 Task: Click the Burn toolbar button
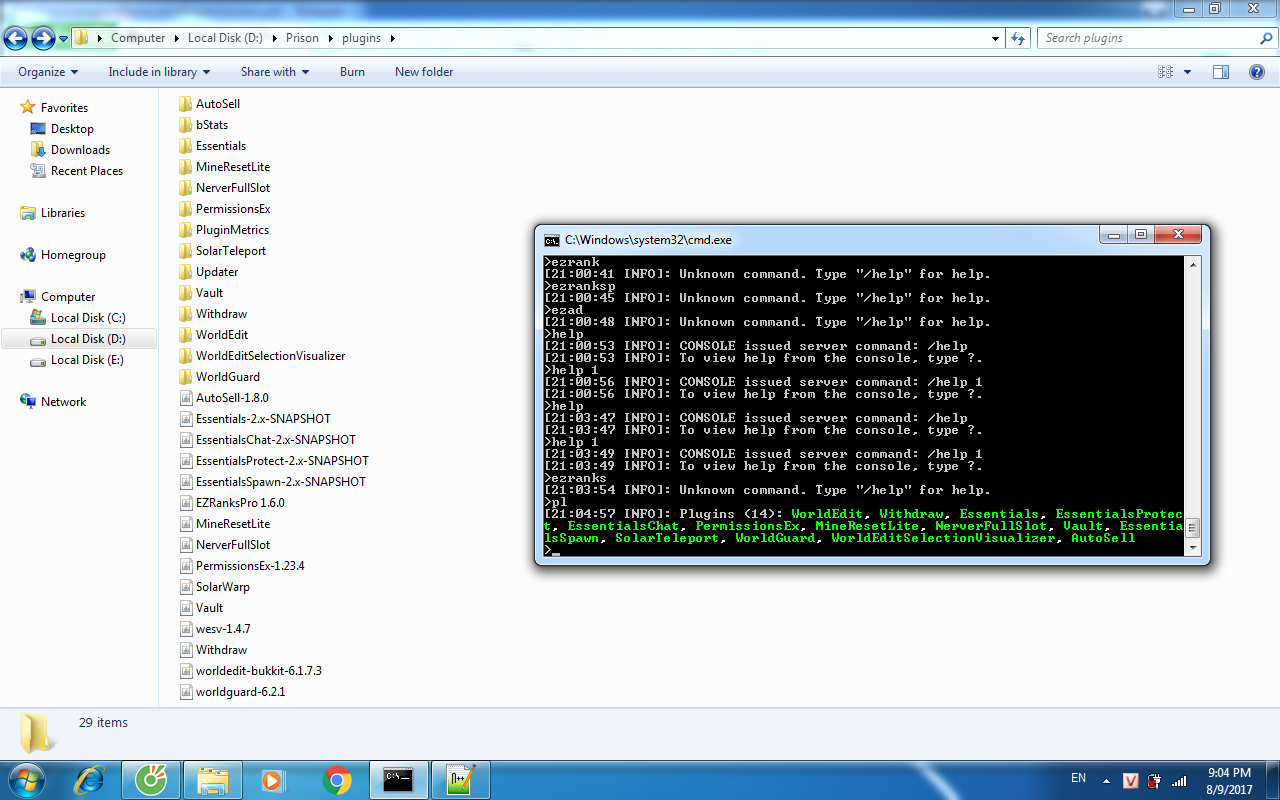click(x=352, y=72)
